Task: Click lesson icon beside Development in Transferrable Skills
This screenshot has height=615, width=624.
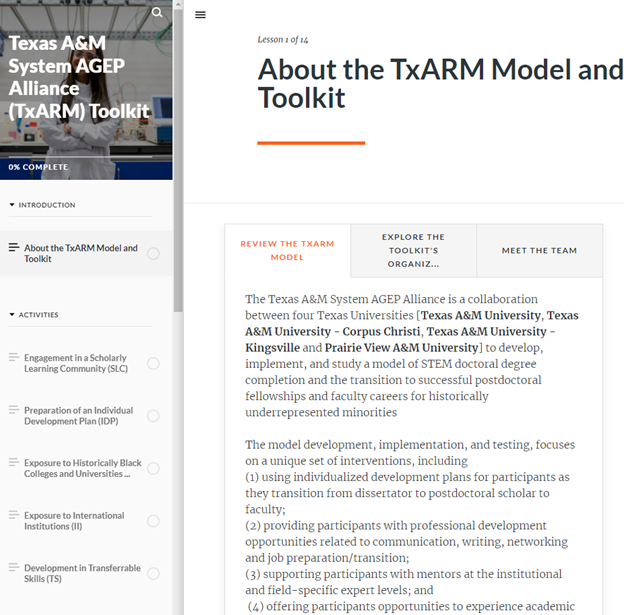Action: click(x=14, y=567)
